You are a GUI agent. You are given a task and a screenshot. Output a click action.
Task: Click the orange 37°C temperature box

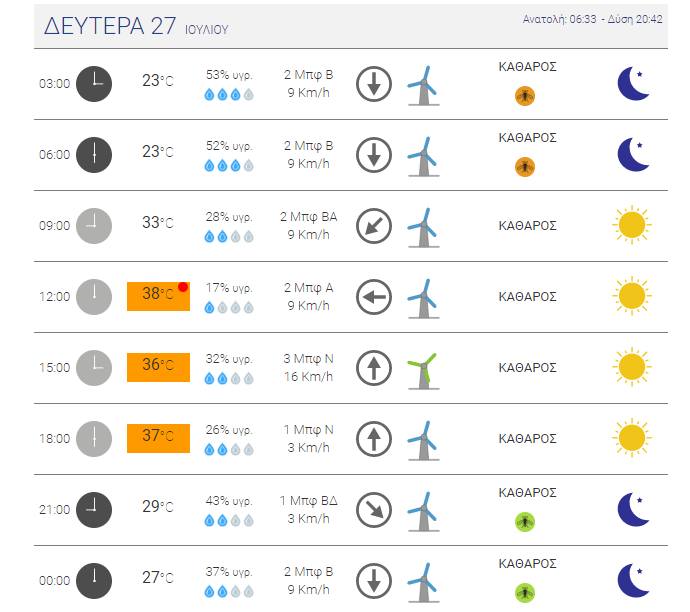pyautogui.click(x=158, y=438)
